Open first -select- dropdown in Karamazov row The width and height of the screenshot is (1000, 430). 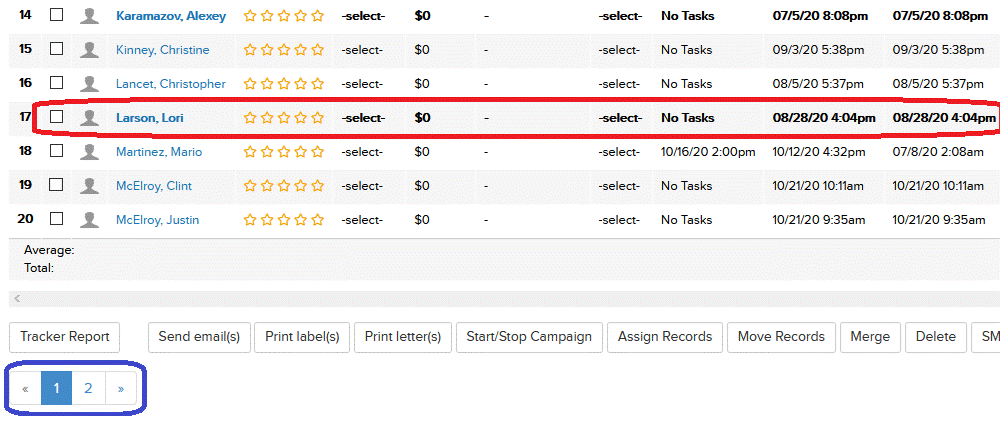pos(363,16)
